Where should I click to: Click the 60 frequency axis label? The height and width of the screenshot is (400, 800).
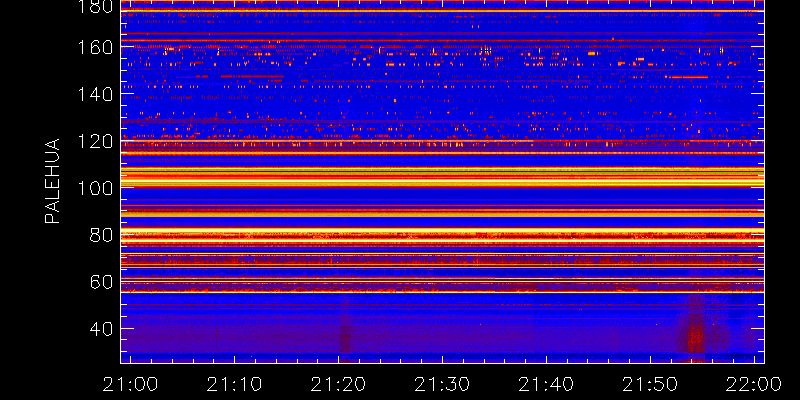point(101,282)
